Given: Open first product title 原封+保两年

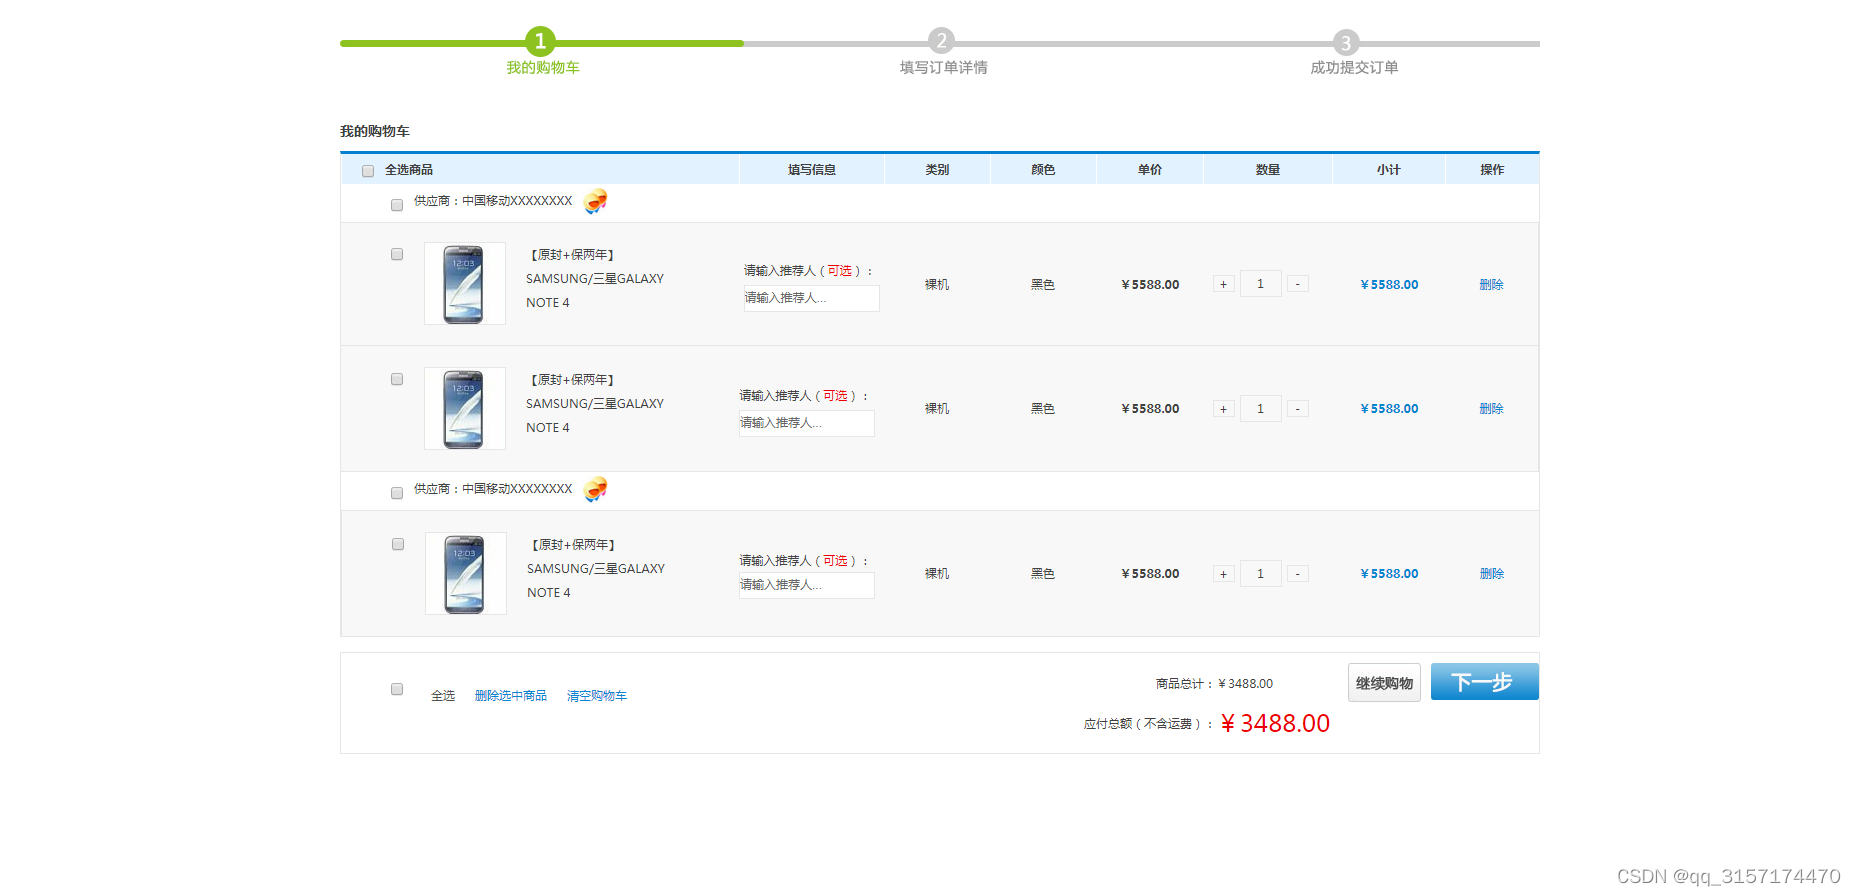Looking at the screenshot, I should pos(572,255).
